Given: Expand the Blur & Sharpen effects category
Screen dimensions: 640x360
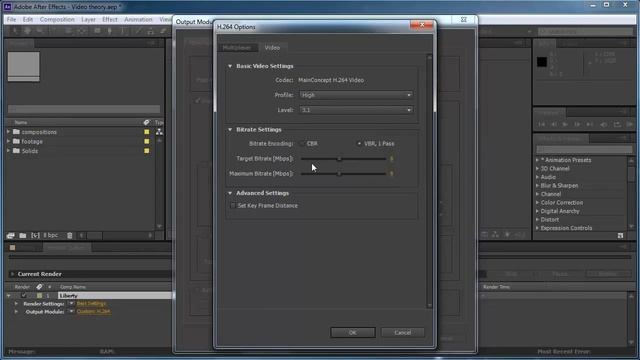Looking at the screenshot, I should coord(538,185).
